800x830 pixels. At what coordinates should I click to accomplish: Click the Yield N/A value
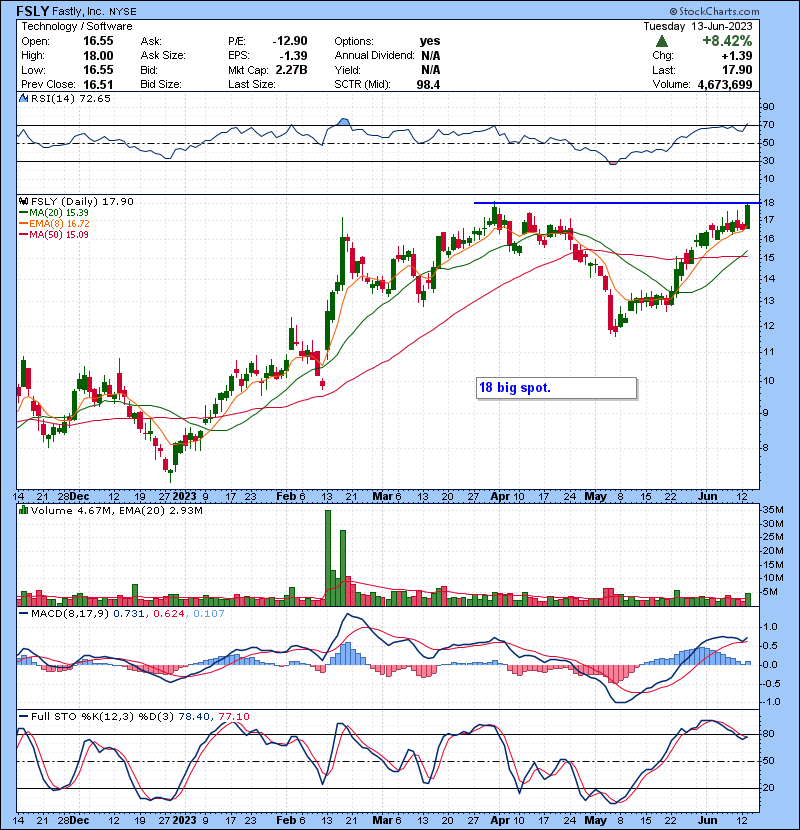(430, 70)
